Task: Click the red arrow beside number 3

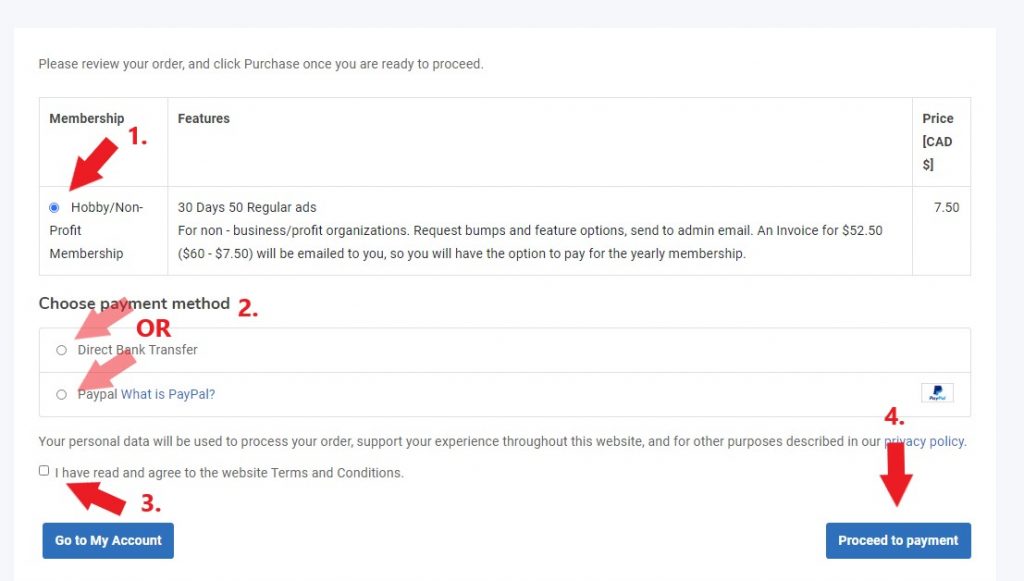Action: 97,498
